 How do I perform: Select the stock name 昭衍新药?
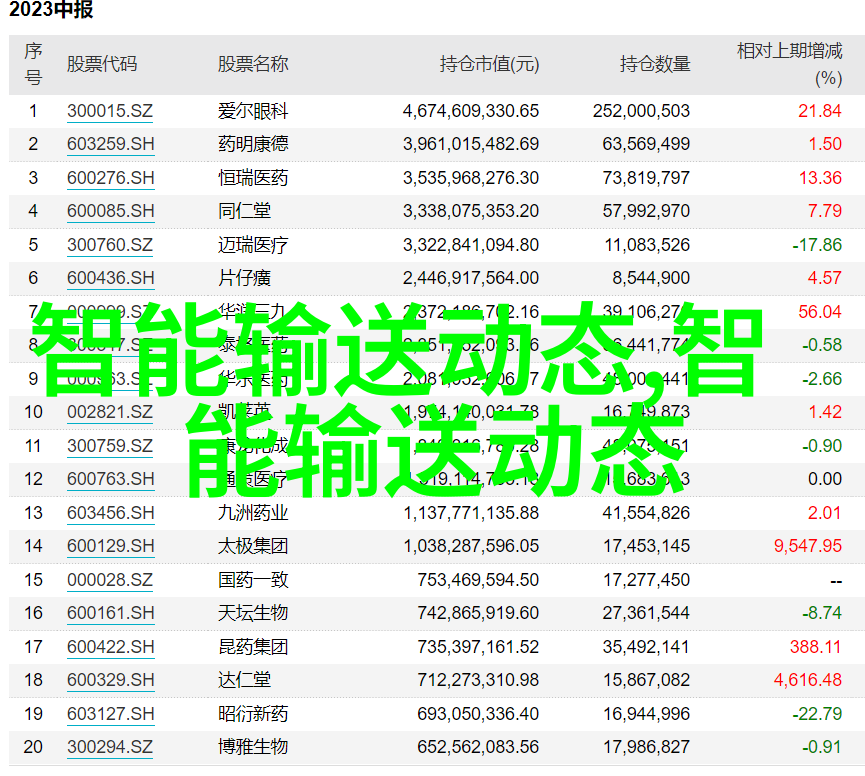click(x=253, y=714)
